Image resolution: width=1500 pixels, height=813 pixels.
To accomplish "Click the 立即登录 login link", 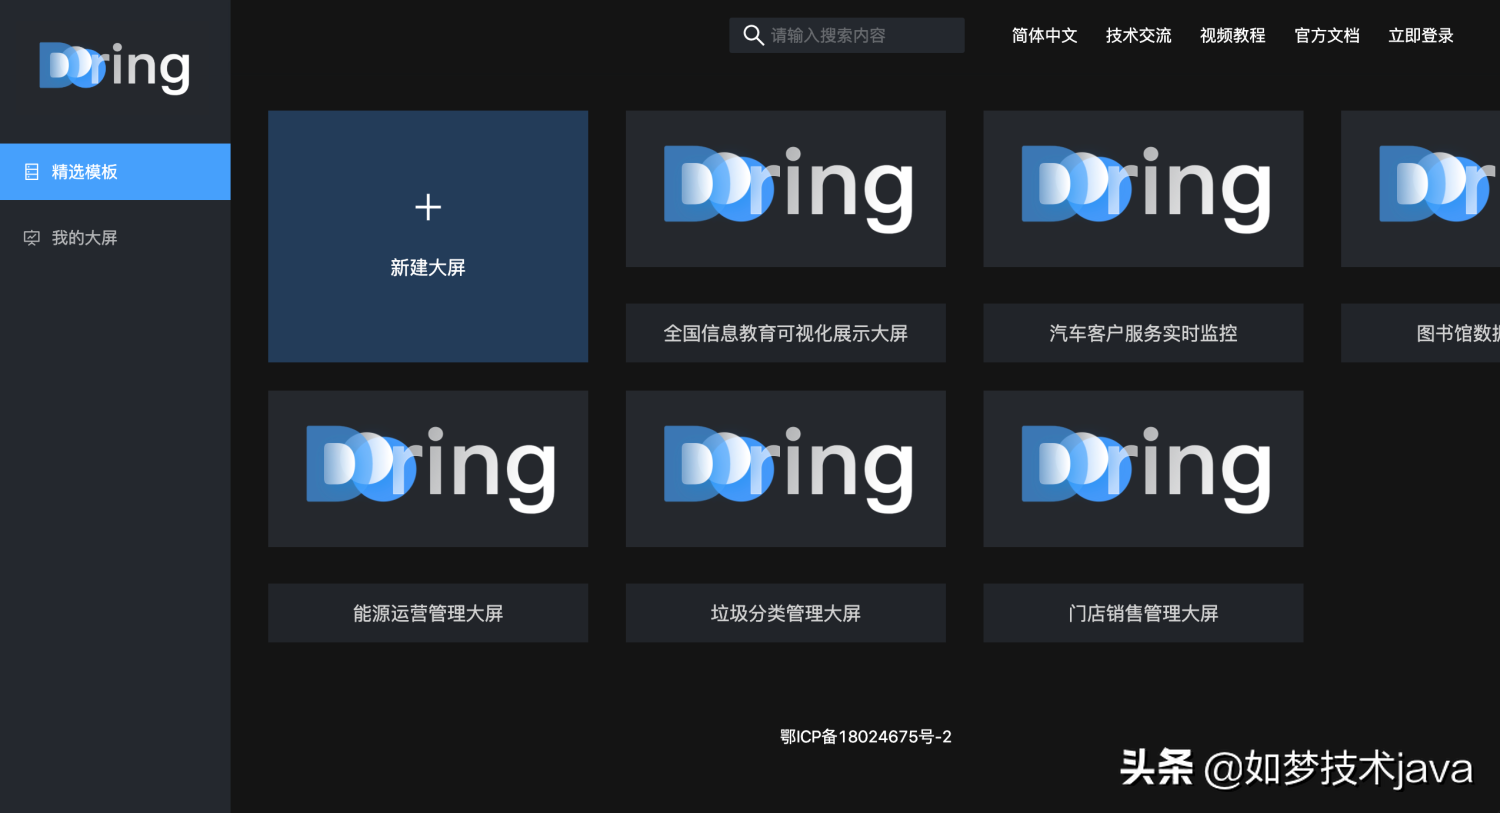I will tap(1421, 36).
